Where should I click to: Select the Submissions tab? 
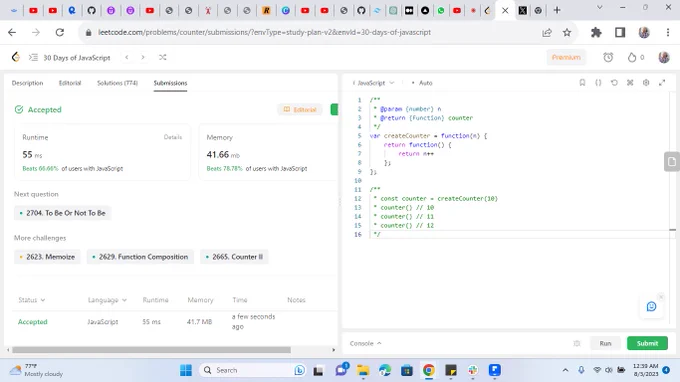[x=170, y=83]
